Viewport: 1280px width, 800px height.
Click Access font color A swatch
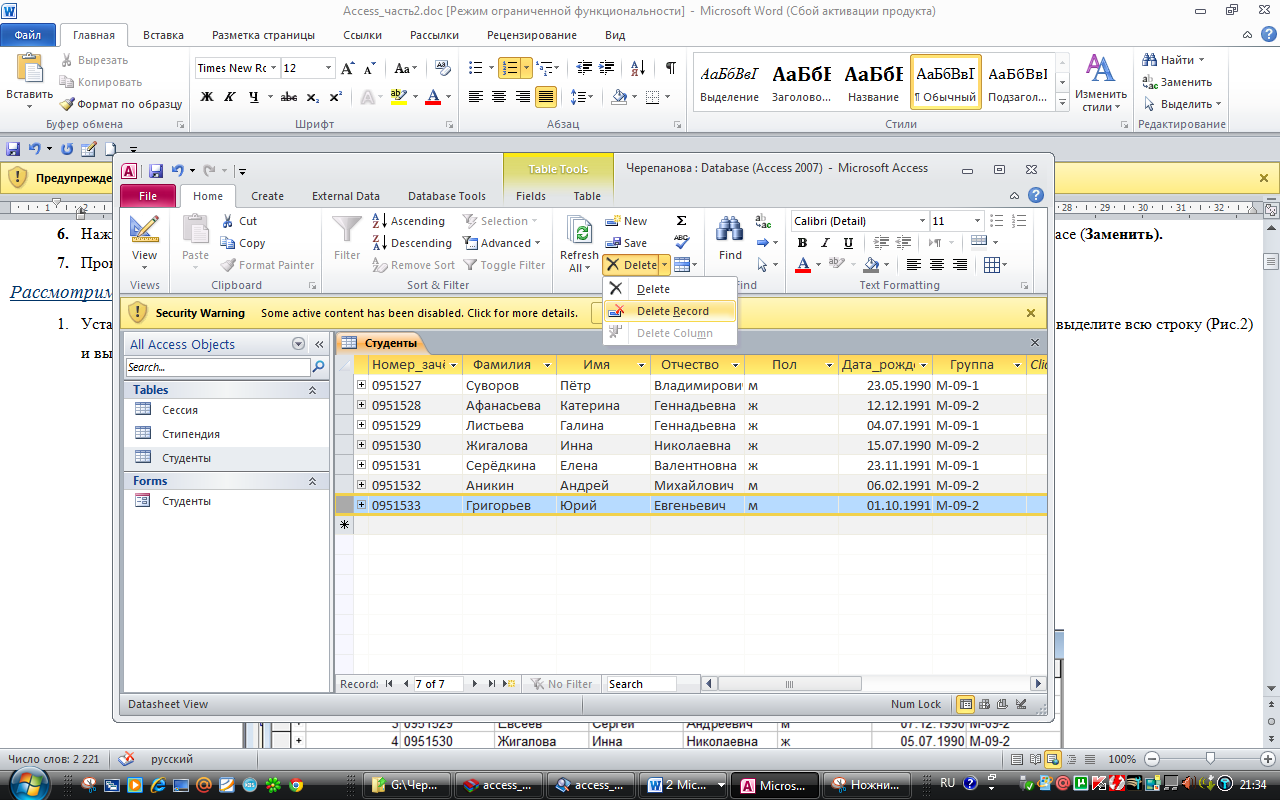tap(803, 265)
